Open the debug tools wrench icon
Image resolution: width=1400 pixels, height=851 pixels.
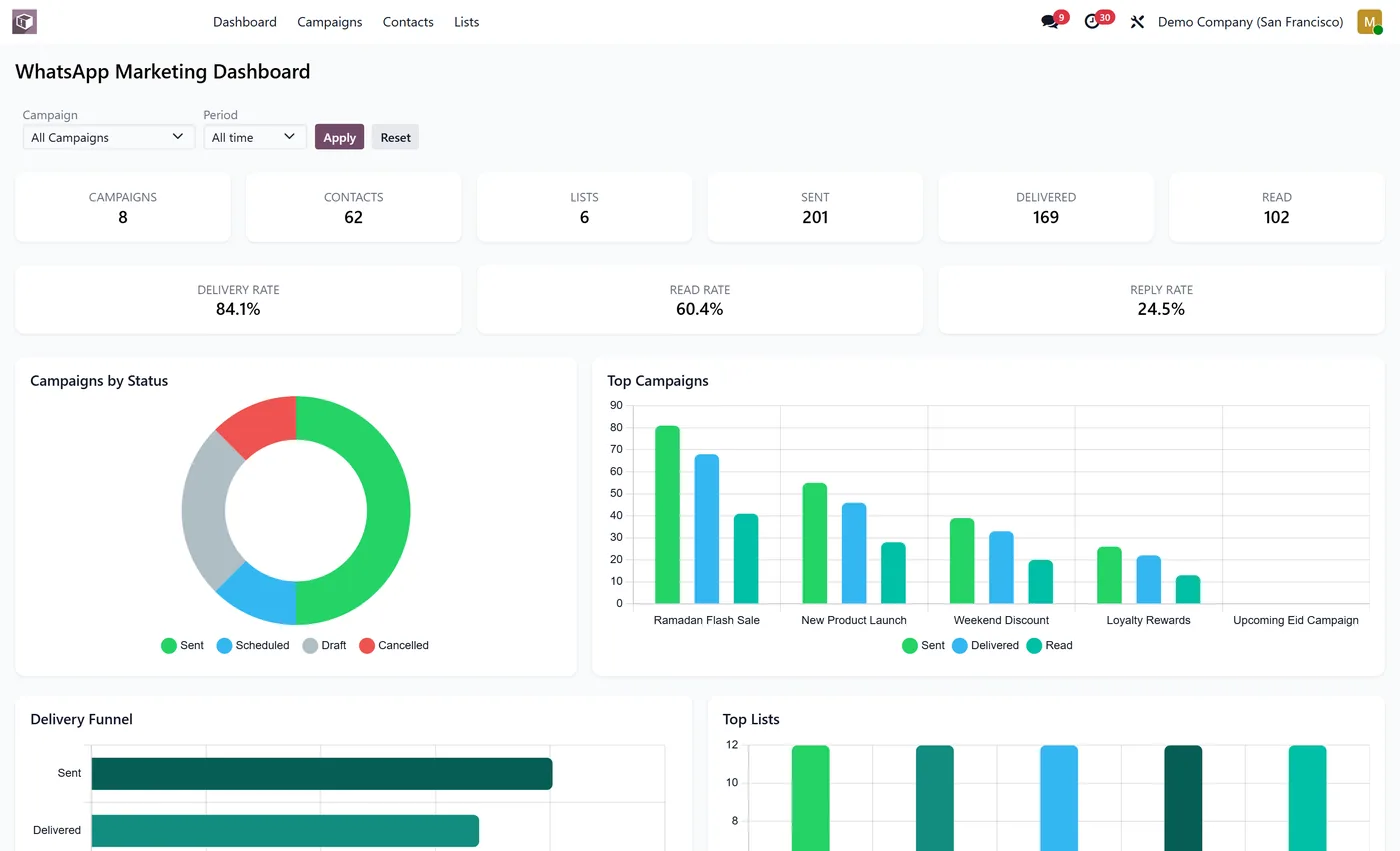(x=1137, y=21)
